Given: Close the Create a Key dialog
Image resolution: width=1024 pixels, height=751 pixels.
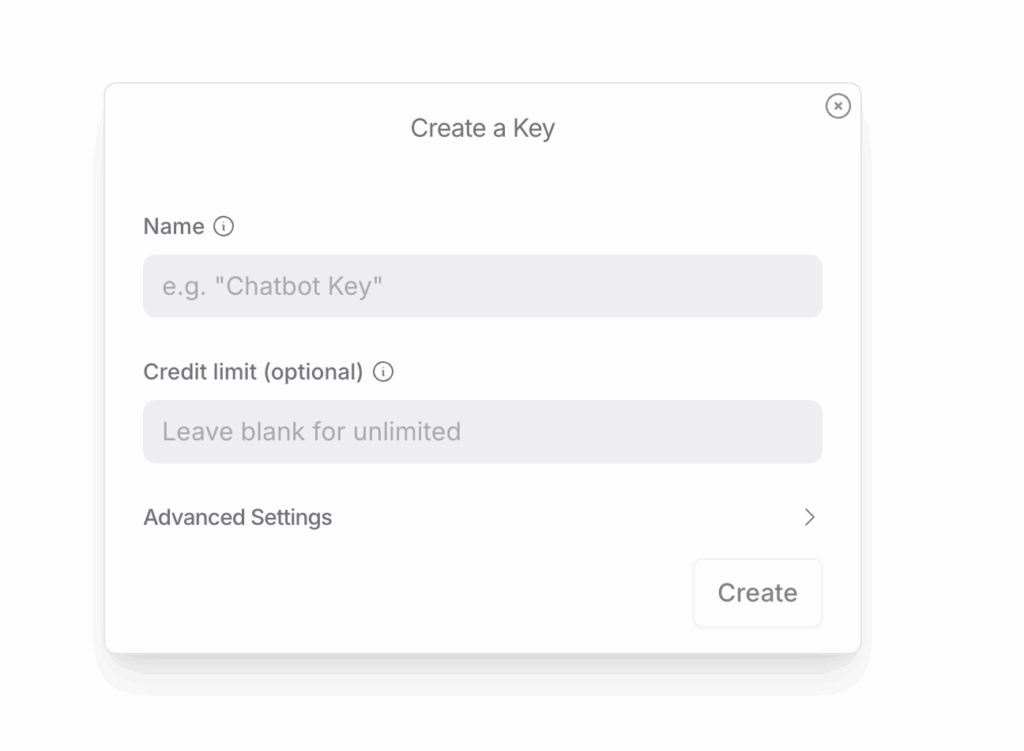Looking at the screenshot, I should [838, 106].
